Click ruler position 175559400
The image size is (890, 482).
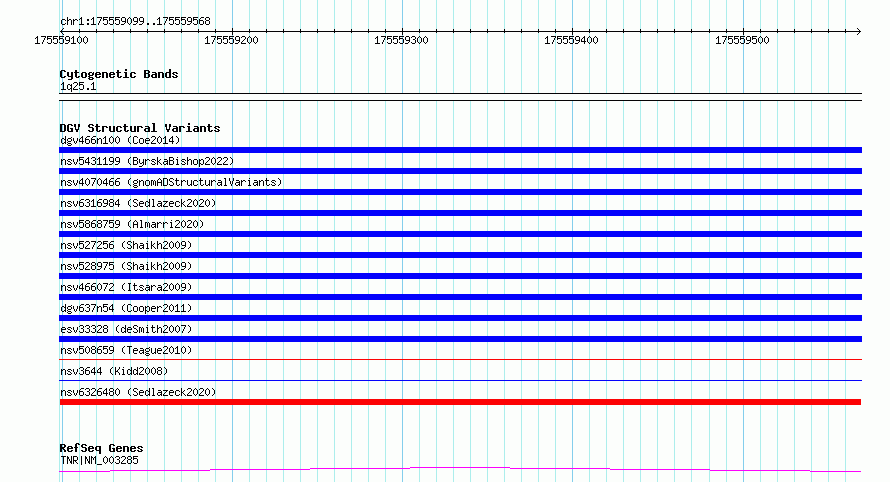click(571, 40)
